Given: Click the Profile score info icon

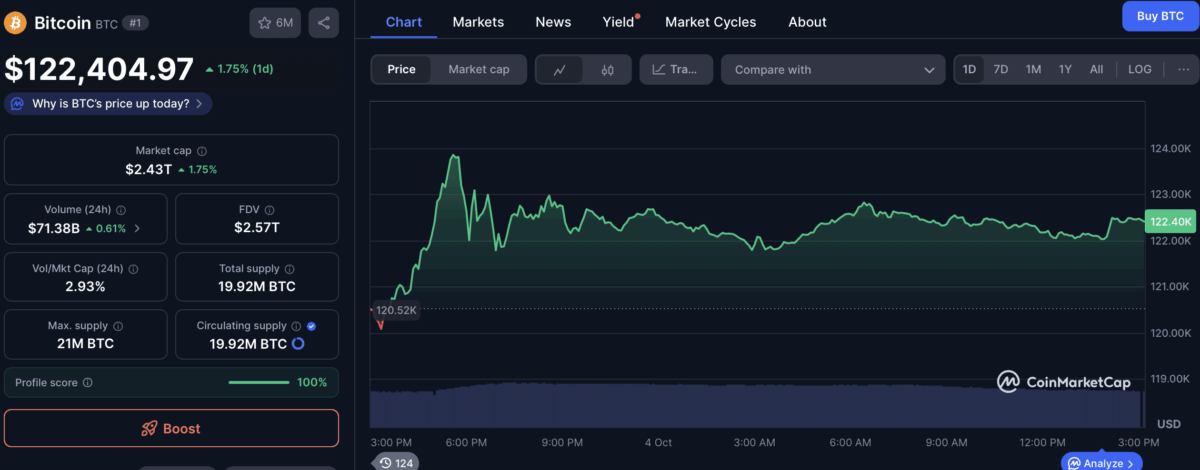Looking at the screenshot, I should pos(88,382).
